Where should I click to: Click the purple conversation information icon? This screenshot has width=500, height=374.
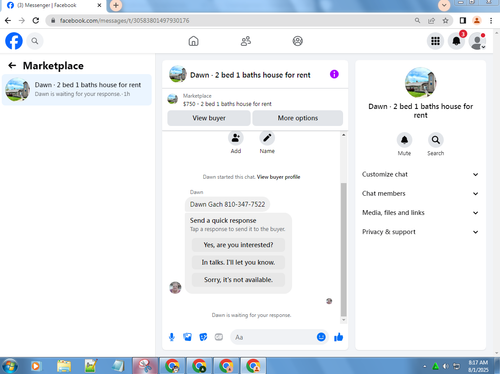click(334, 74)
